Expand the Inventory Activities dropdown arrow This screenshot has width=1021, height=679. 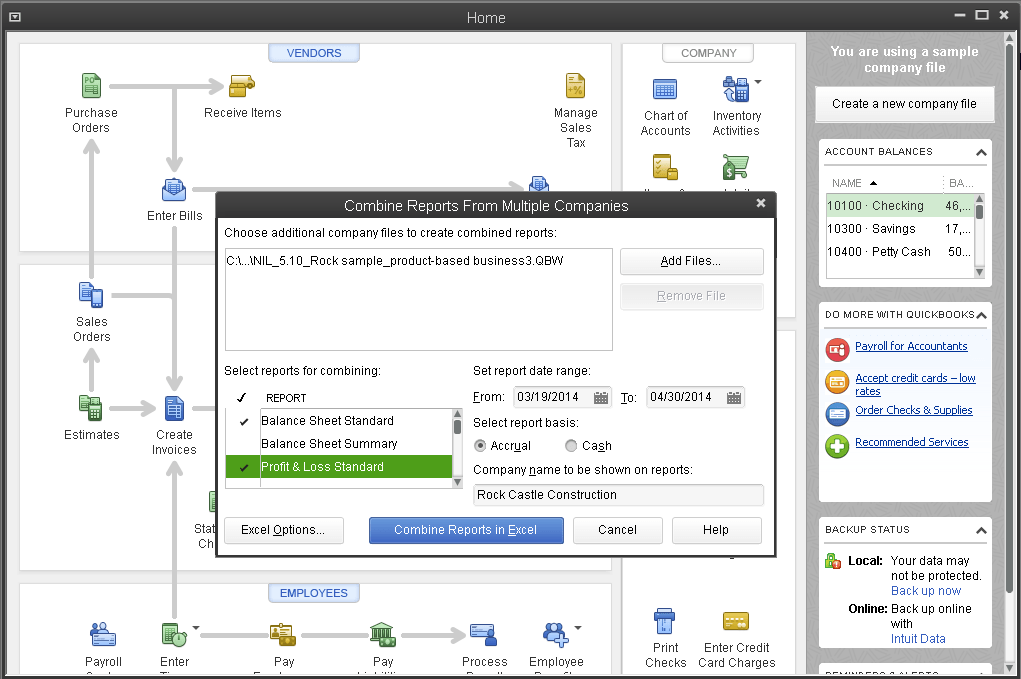pyautogui.click(x=757, y=82)
